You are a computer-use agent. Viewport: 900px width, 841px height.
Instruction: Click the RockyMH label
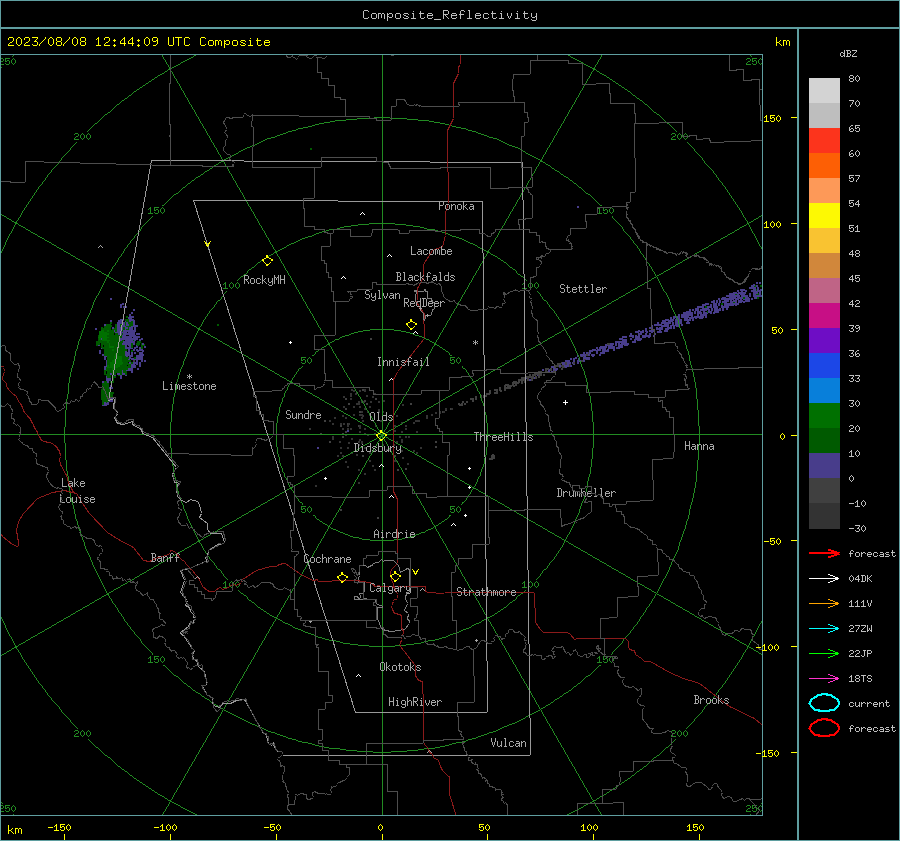(264, 280)
